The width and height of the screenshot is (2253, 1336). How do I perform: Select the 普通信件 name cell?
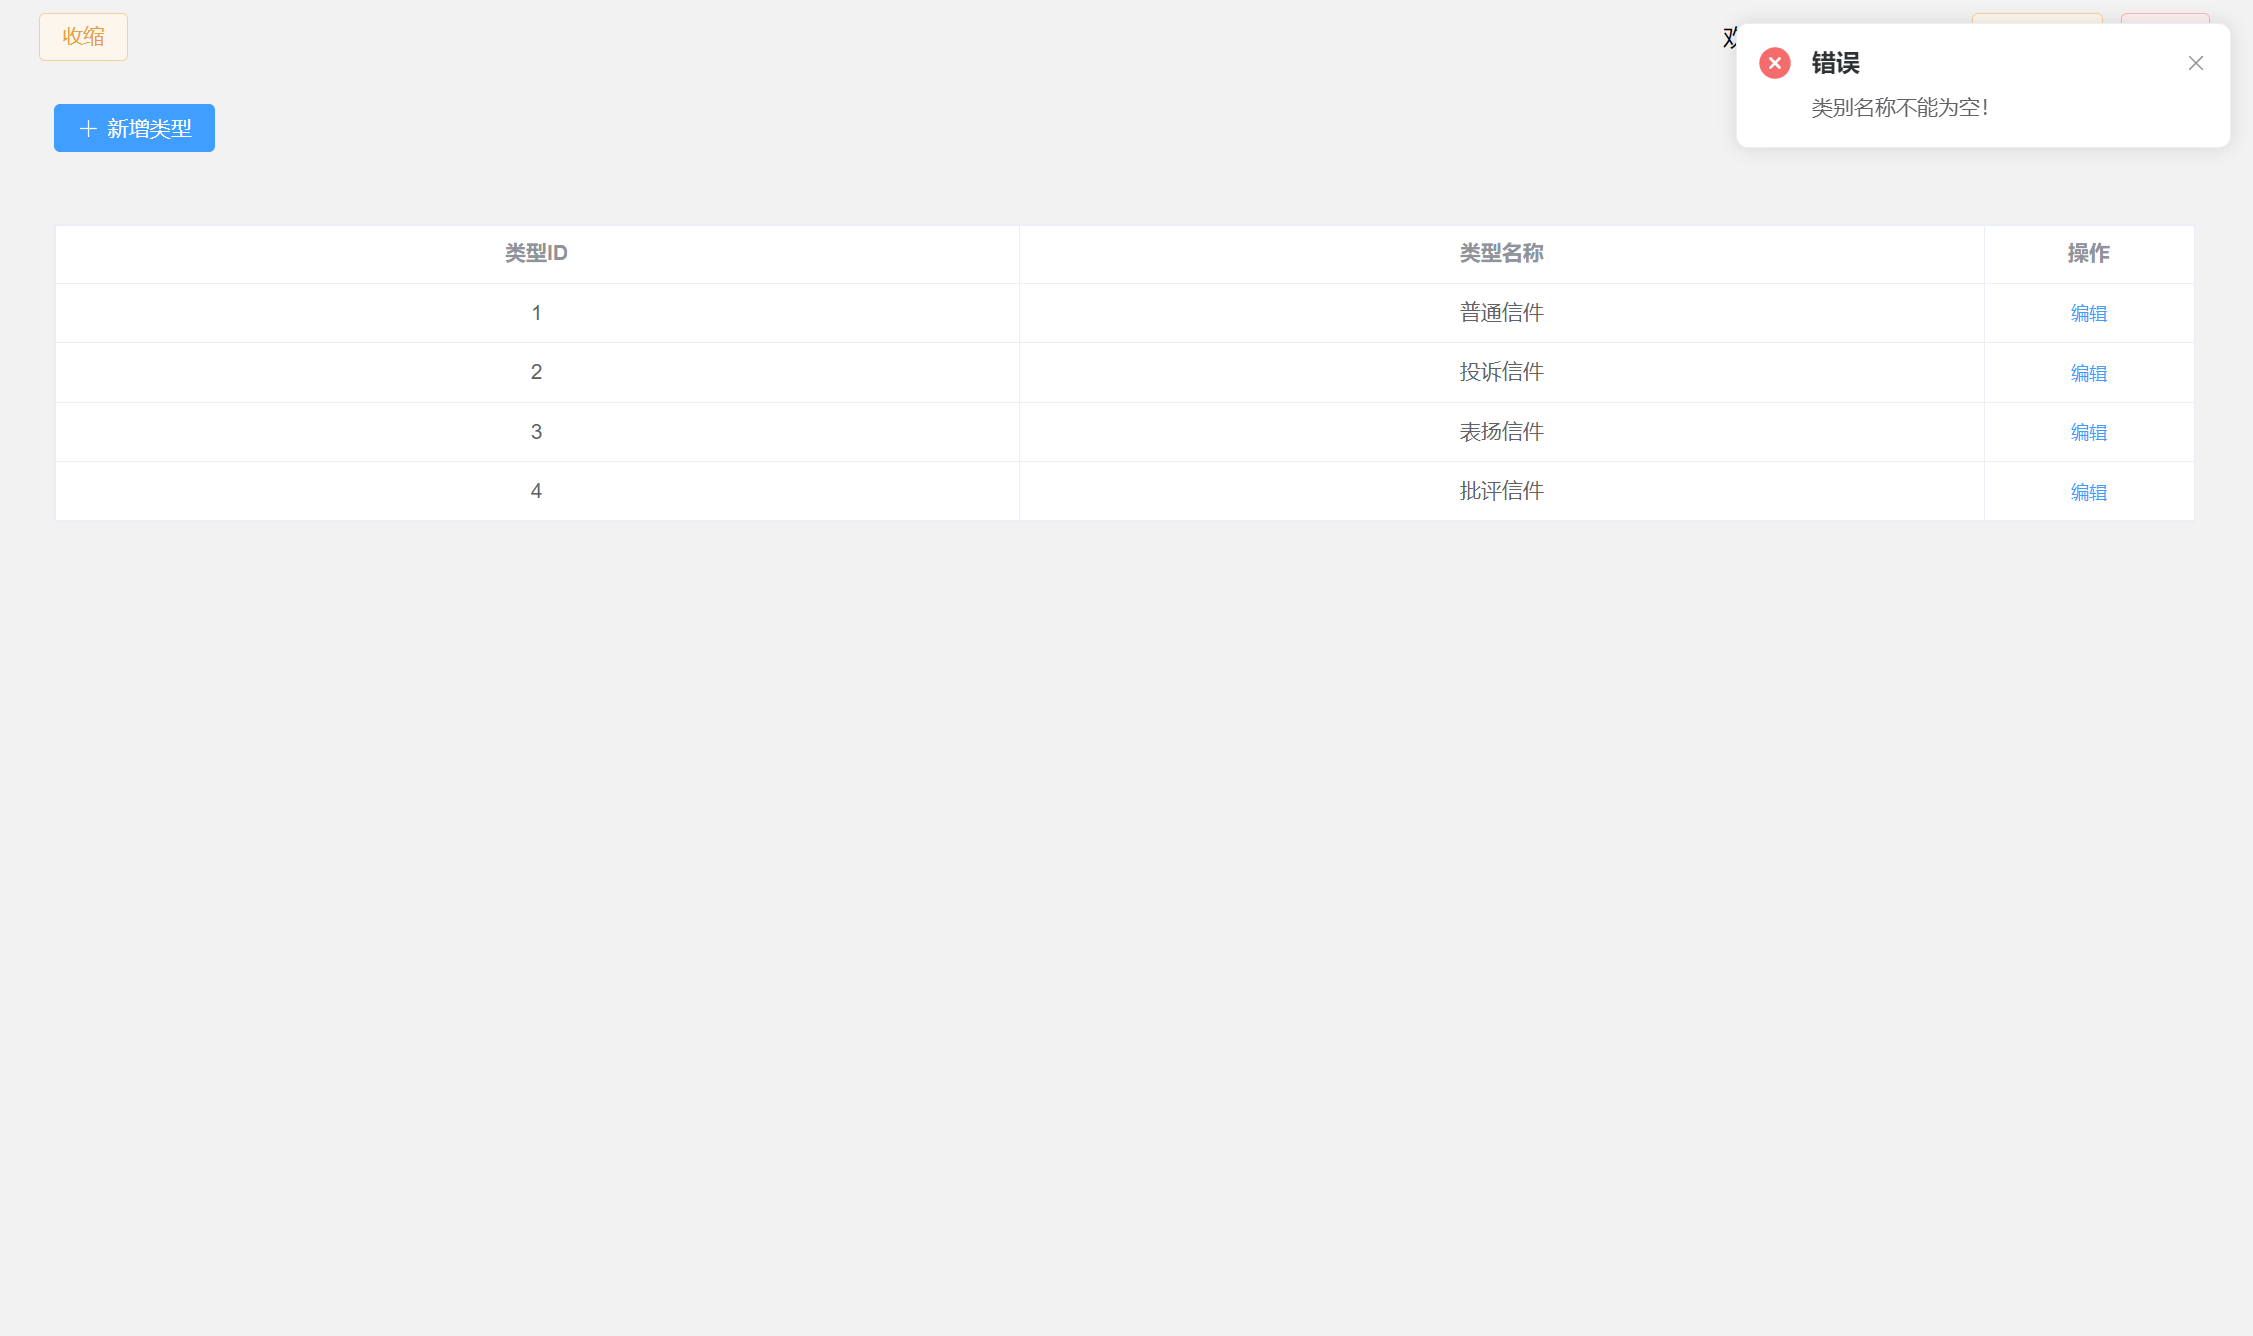click(x=1501, y=313)
